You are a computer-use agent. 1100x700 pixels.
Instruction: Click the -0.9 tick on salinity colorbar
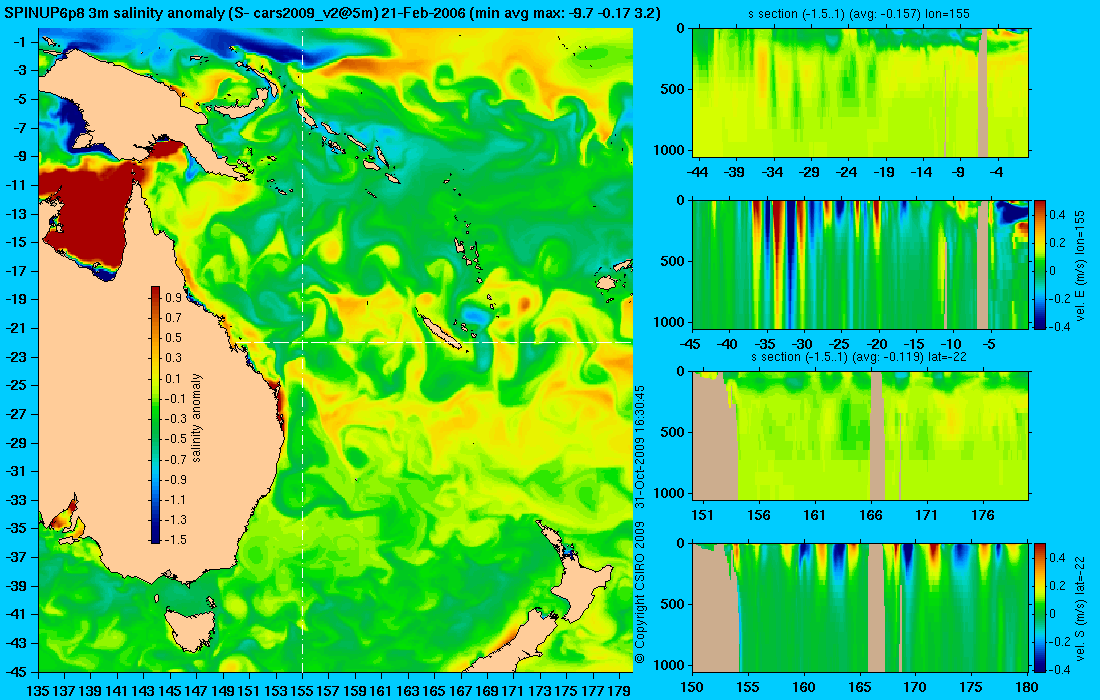pyautogui.click(x=175, y=479)
